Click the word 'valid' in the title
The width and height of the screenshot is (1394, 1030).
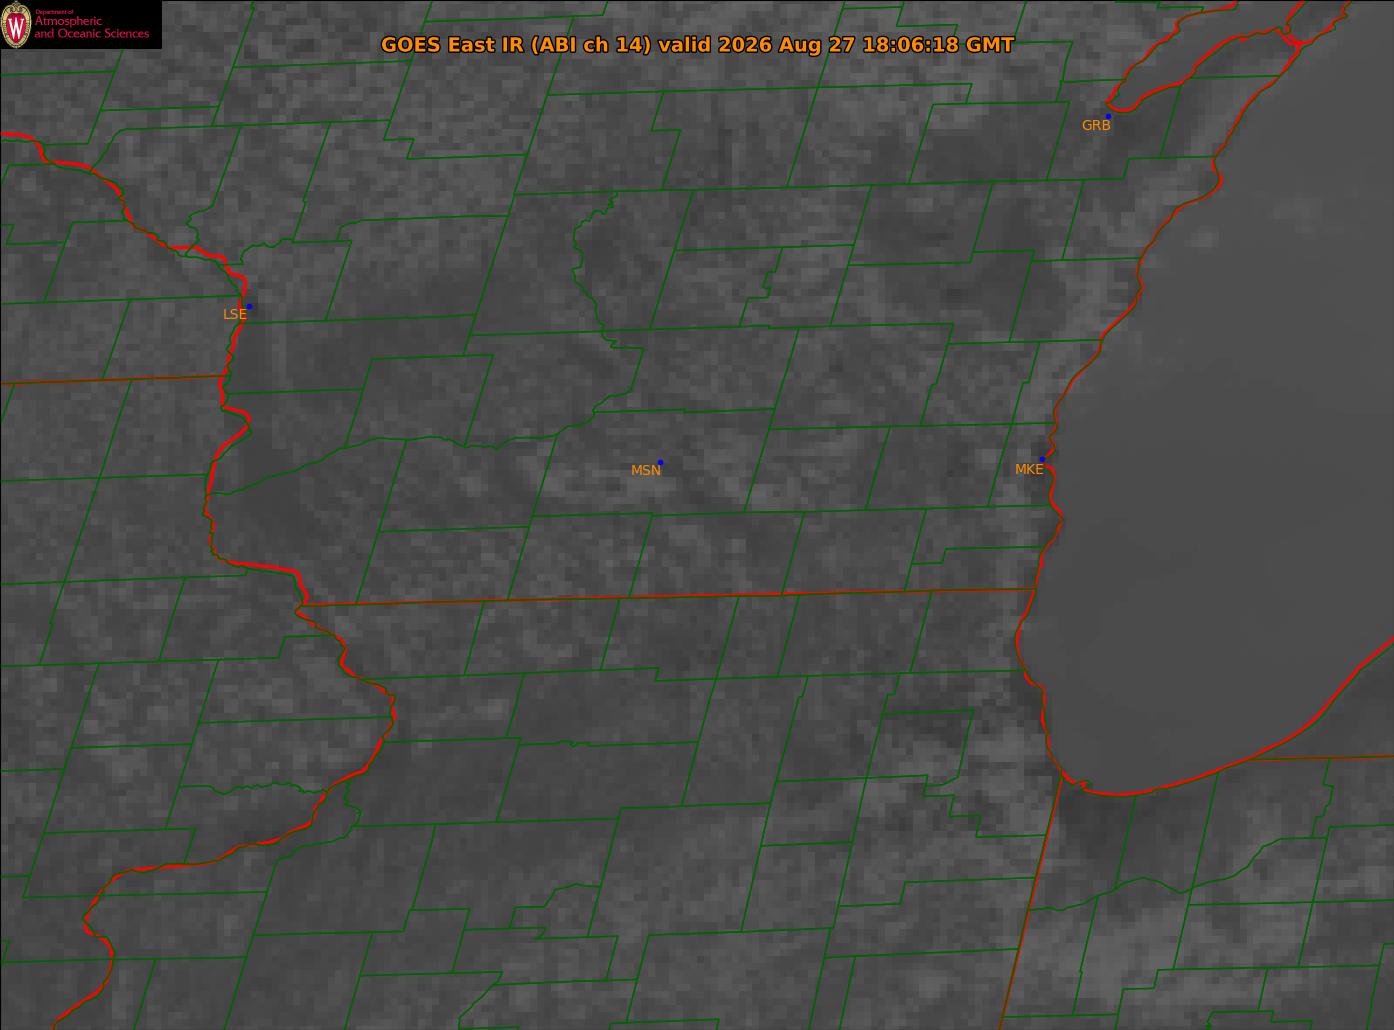[685, 45]
